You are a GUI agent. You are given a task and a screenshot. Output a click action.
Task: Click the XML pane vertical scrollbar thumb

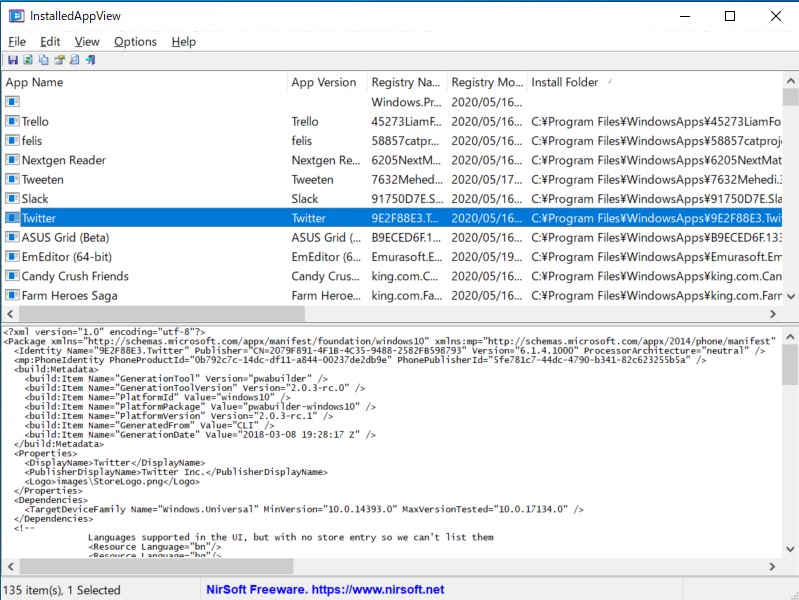tap(790, 364)
